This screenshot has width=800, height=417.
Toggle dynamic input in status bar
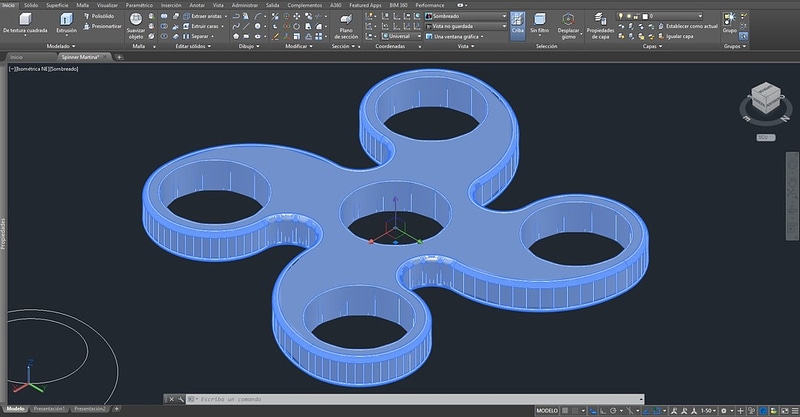pos(593,410)
